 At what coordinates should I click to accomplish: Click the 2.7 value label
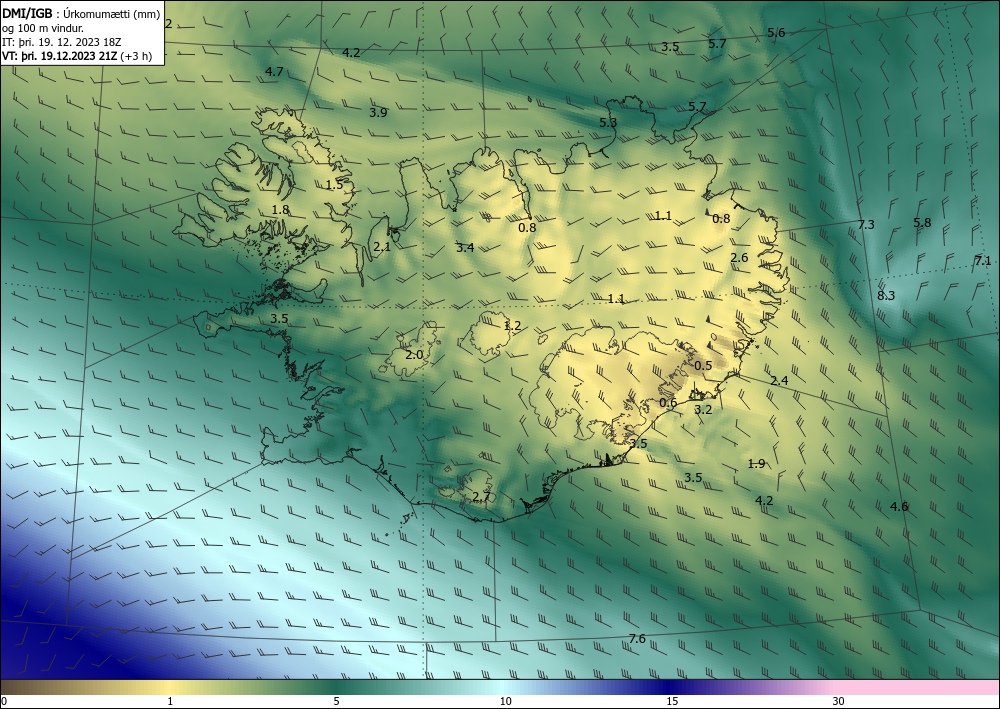point(481,497)
